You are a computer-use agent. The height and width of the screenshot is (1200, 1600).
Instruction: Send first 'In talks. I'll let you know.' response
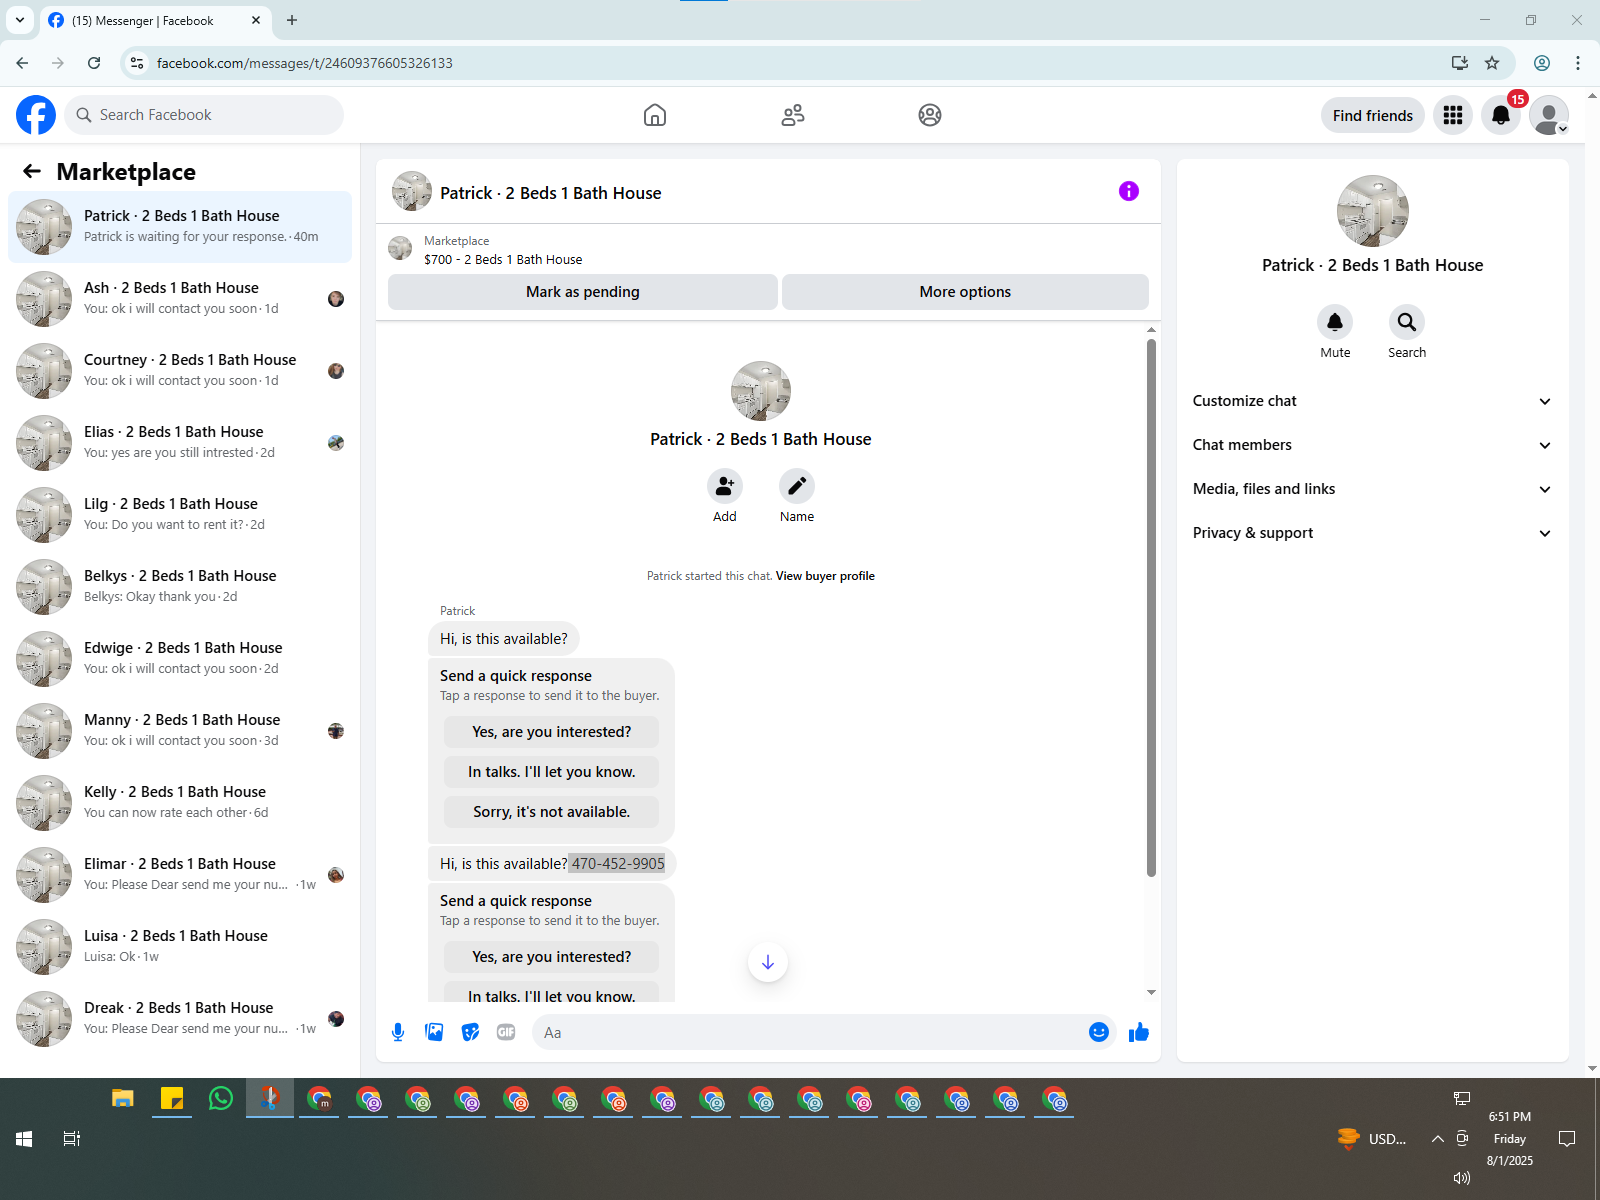(x=552, y=772)
